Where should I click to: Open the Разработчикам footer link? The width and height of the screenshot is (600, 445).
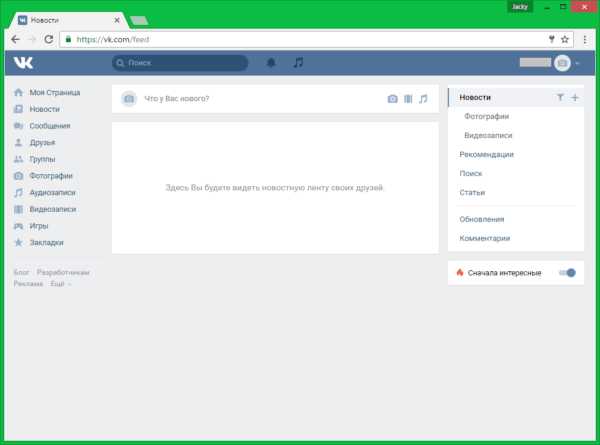click(63, 272)
